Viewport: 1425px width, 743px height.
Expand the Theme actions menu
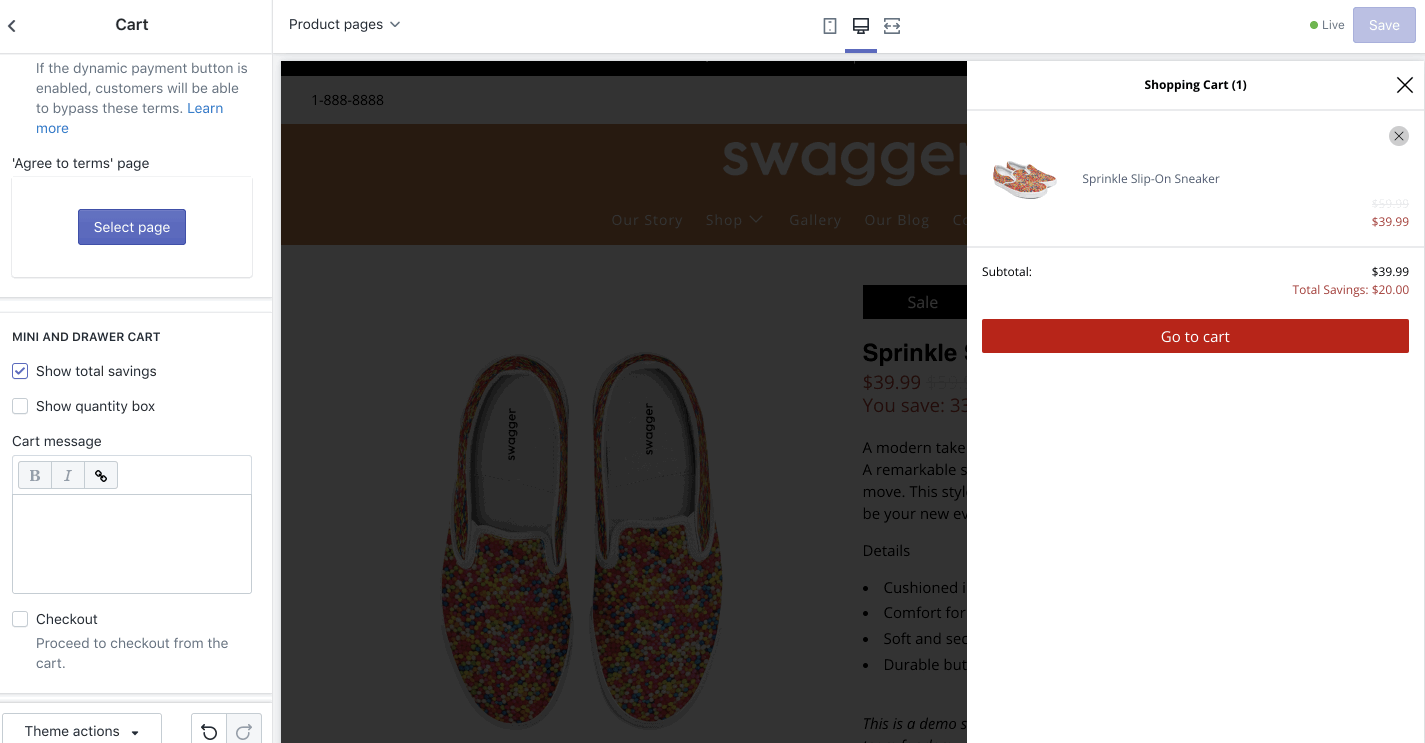click(x=82, y=732)
